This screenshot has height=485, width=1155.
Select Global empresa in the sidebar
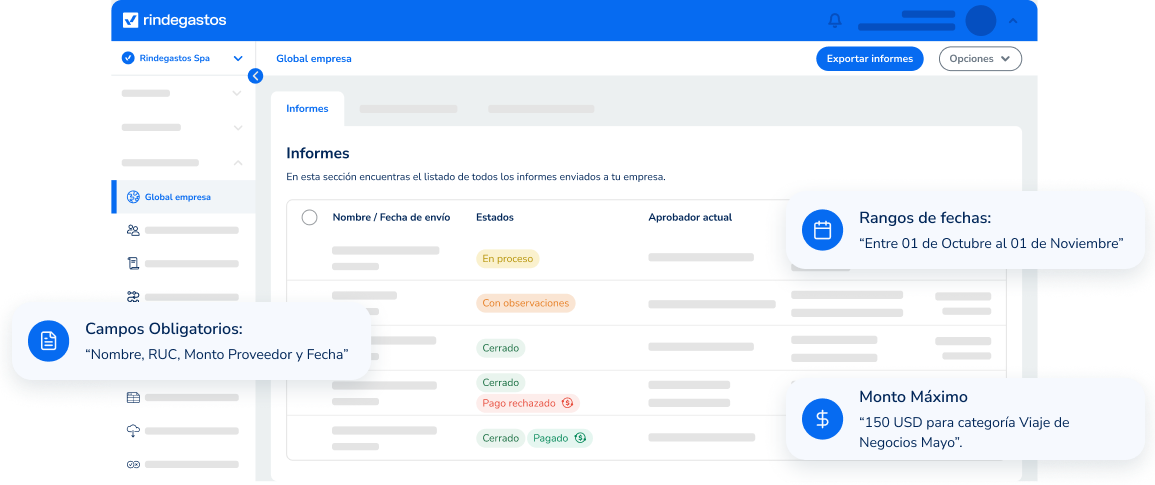pyautogui.click(x=177, y=197)
